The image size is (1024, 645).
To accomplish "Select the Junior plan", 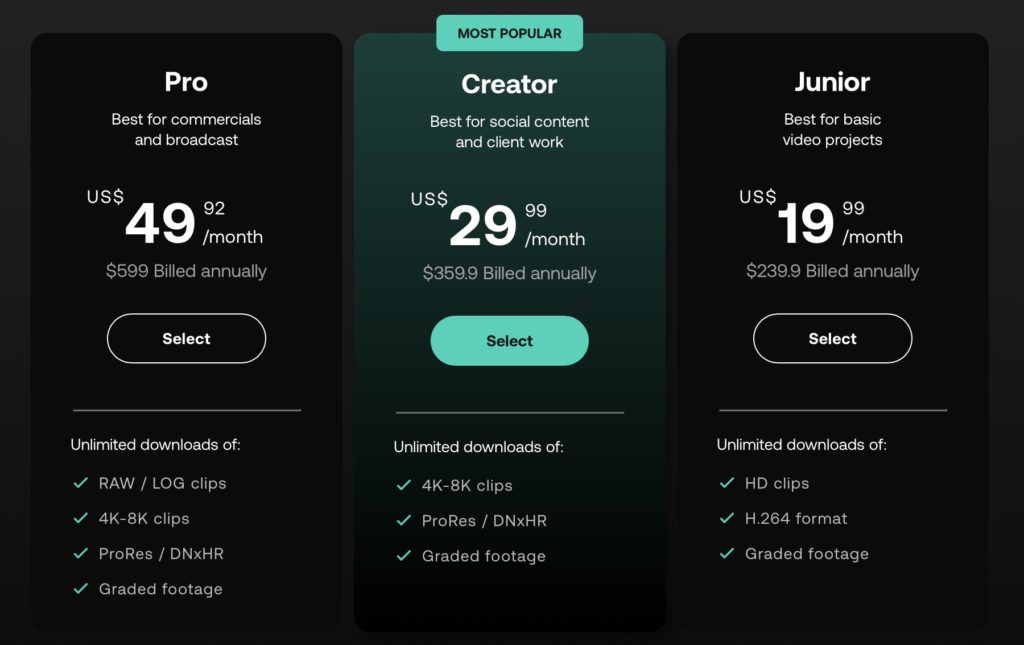I will pos(832,339).
